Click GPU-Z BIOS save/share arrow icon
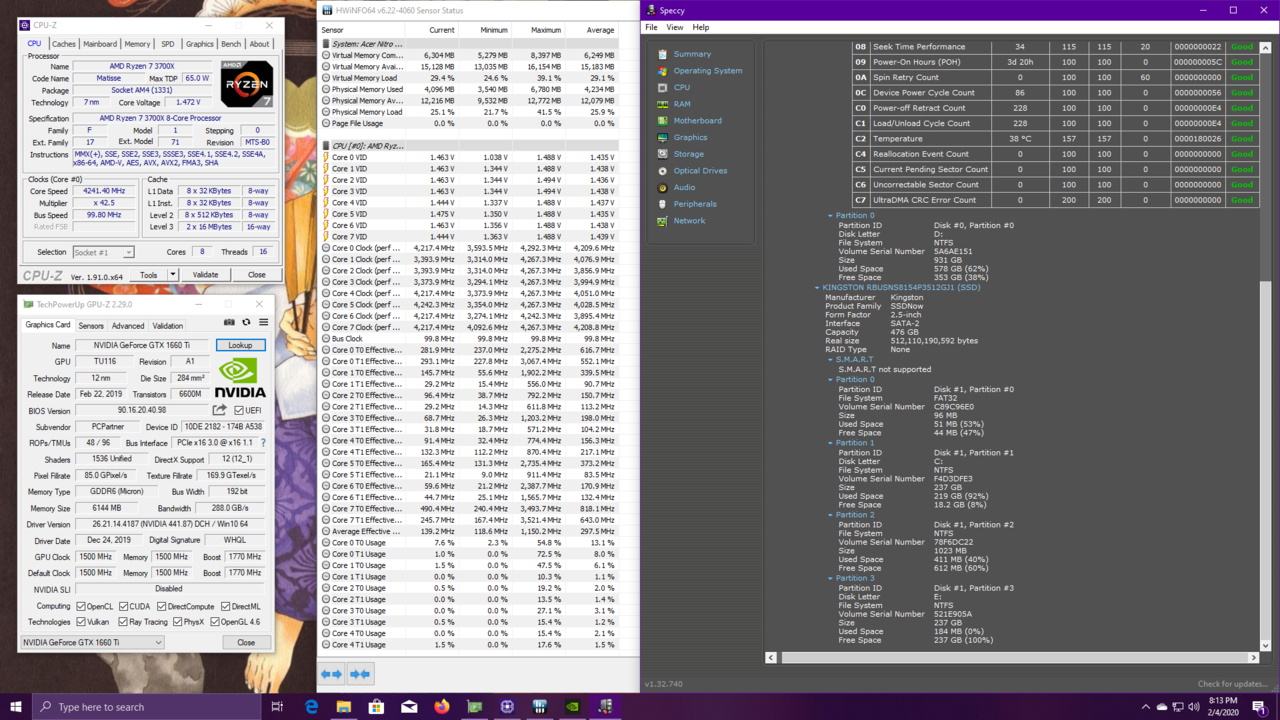The image size is (1280, 720). [x=219, y=410]
